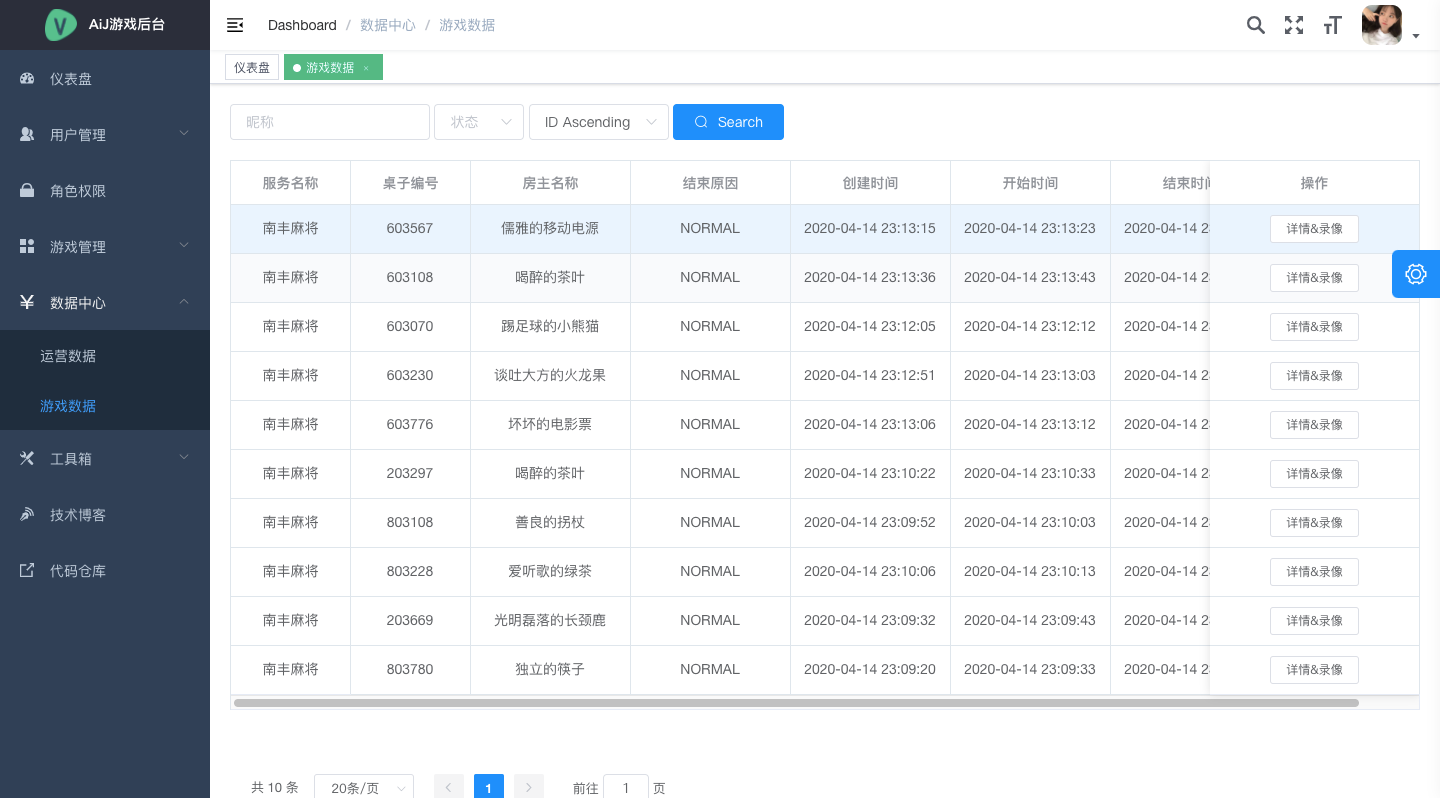Image resolution: width=1440 pixels, height=798 pixels.
Task: Click the header search magnifier icon
Action: 1255,25
